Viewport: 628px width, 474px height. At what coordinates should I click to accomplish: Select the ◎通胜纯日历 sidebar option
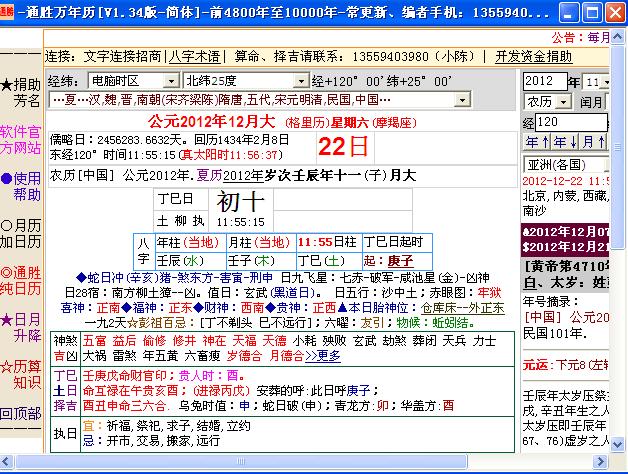[20, 280]
